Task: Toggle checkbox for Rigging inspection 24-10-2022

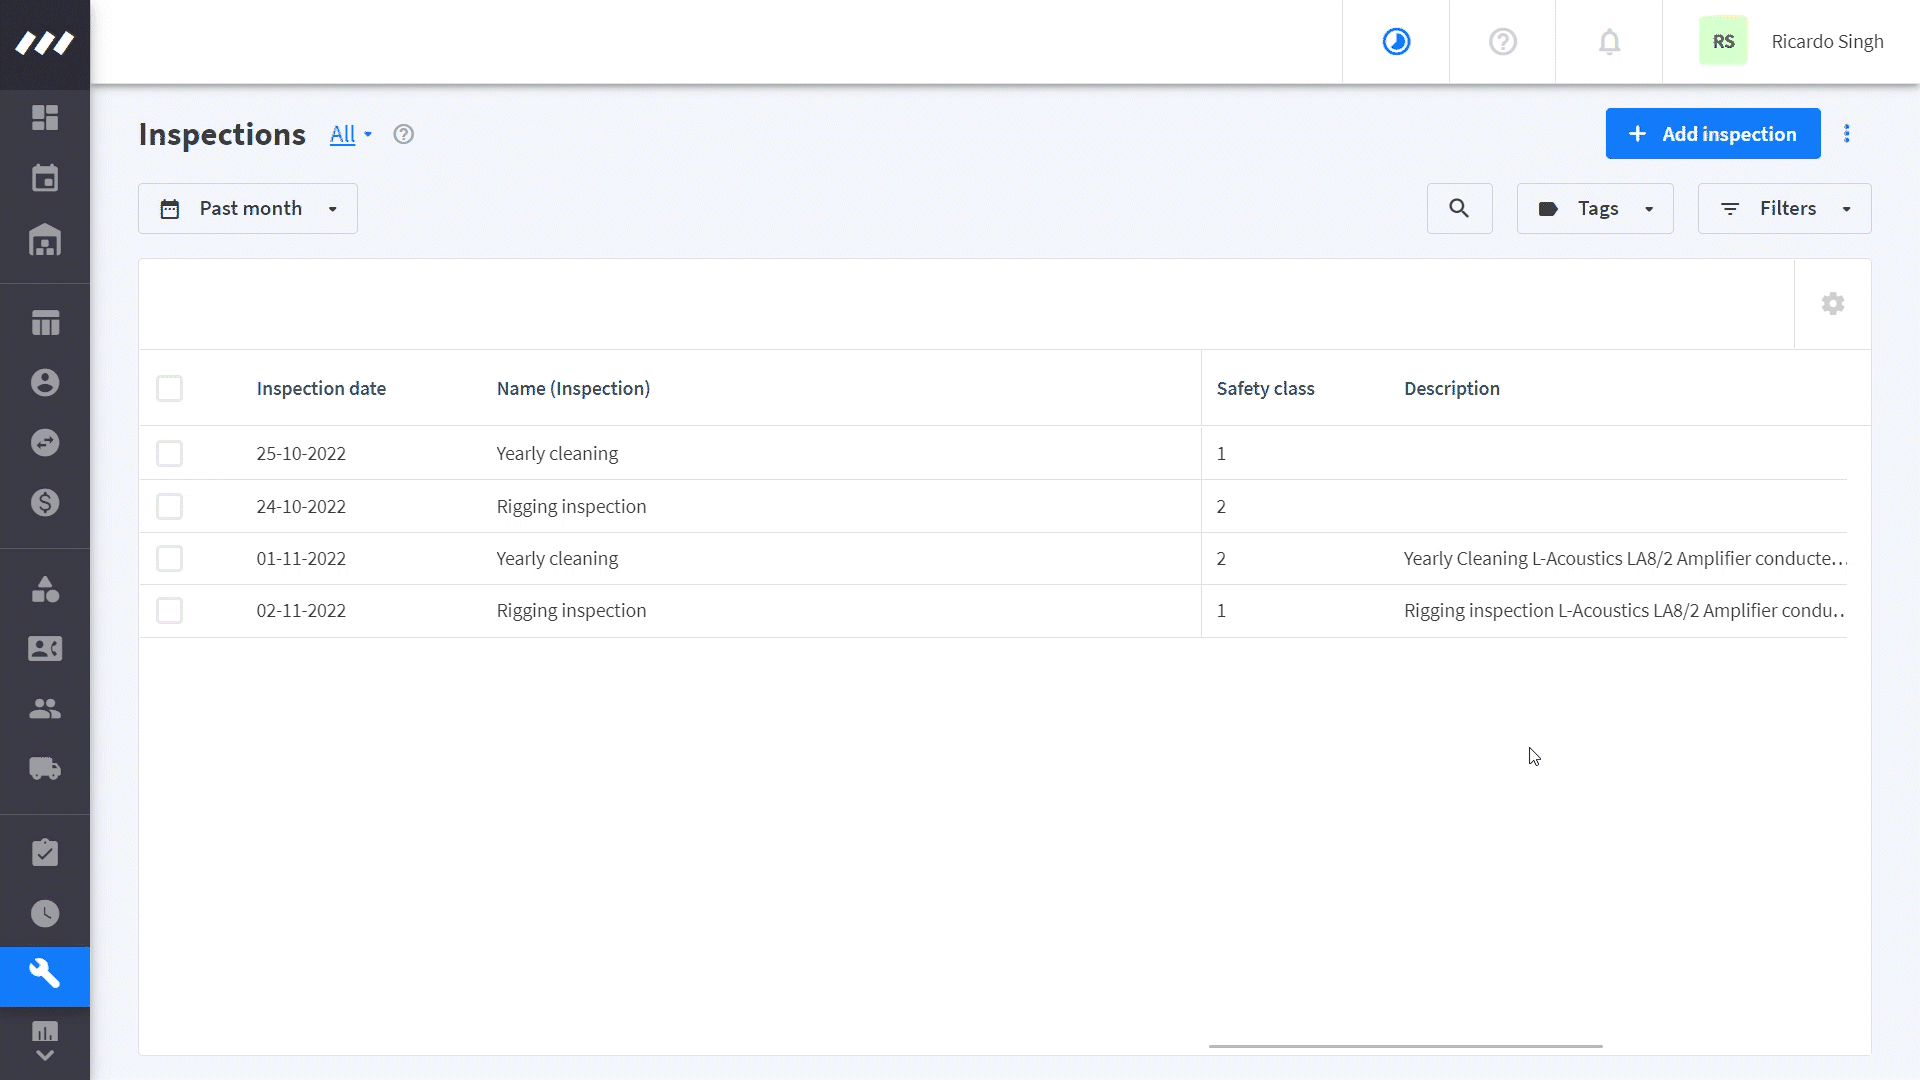Action: coord(169,506)
